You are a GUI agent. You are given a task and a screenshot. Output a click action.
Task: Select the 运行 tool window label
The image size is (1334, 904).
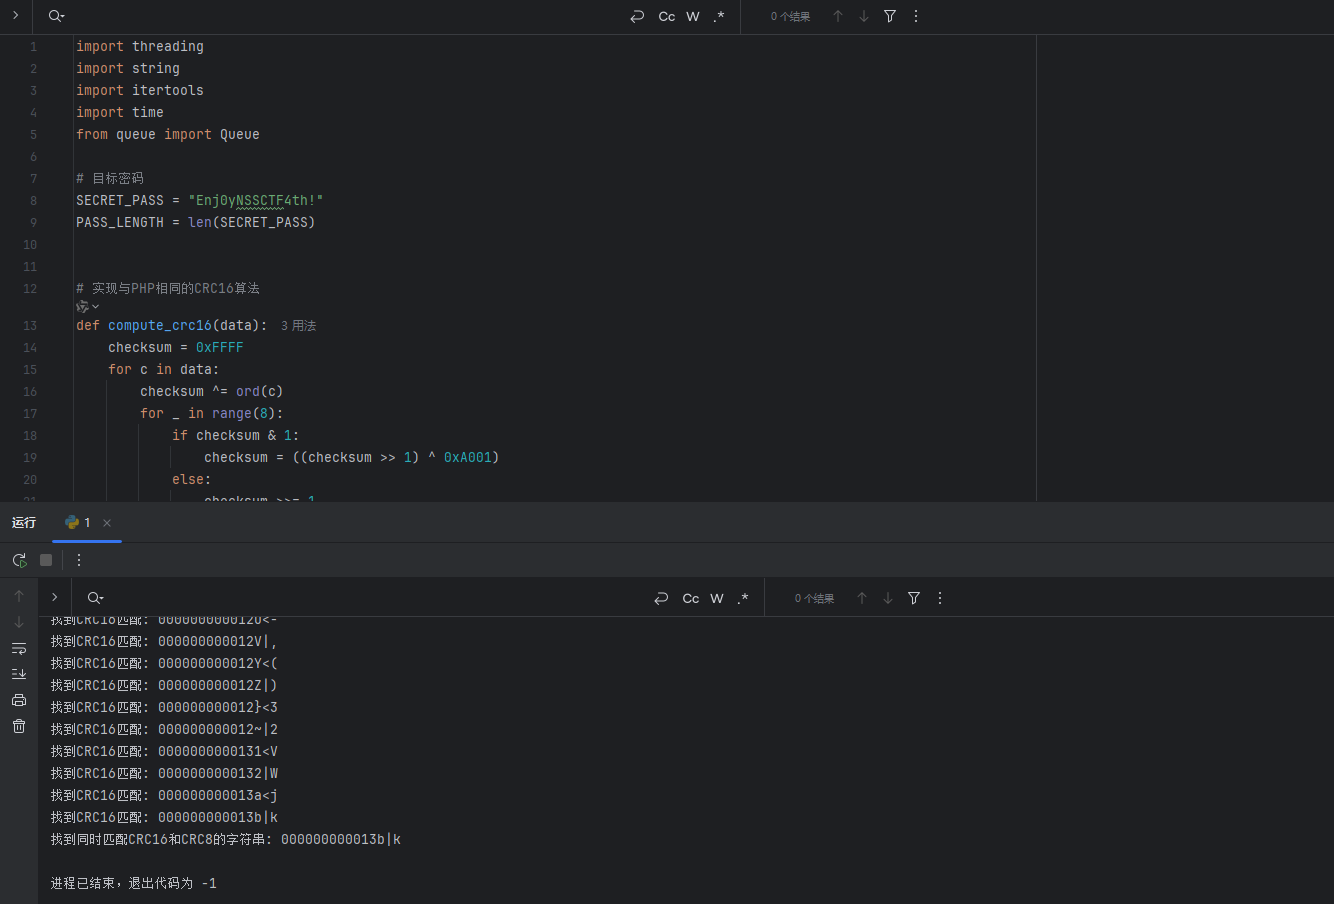click(24, 522)
